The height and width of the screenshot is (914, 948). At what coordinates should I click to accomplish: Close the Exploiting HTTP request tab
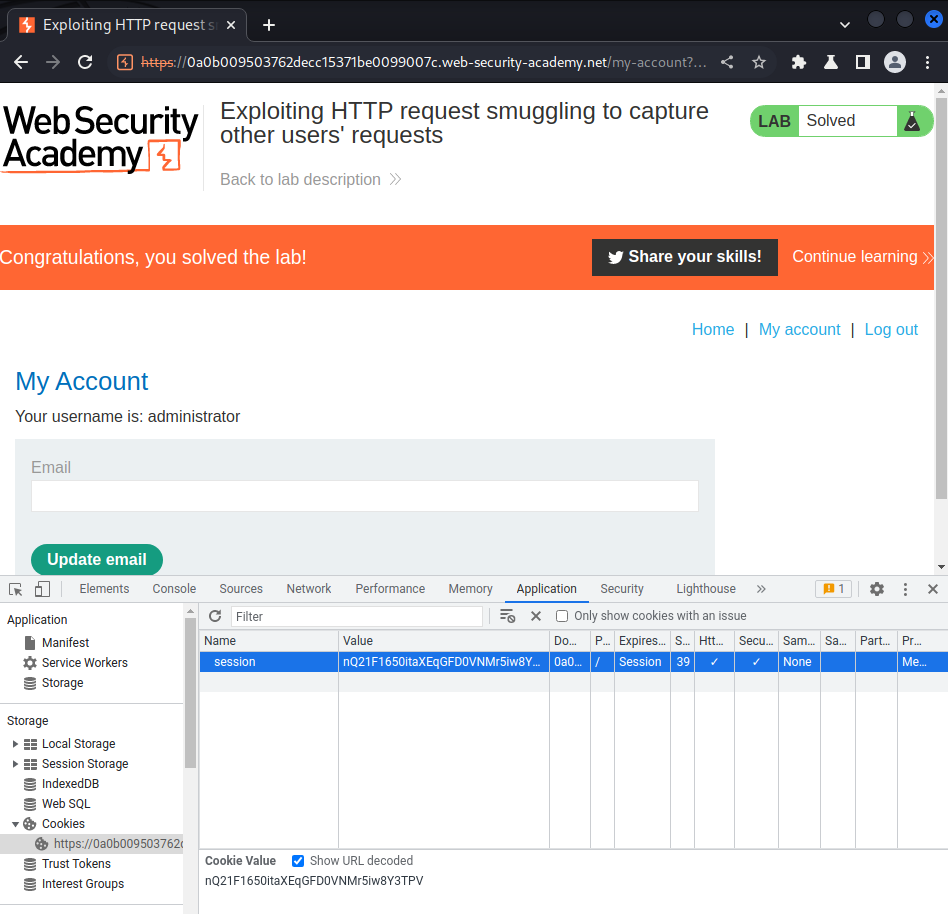(230, 25)
